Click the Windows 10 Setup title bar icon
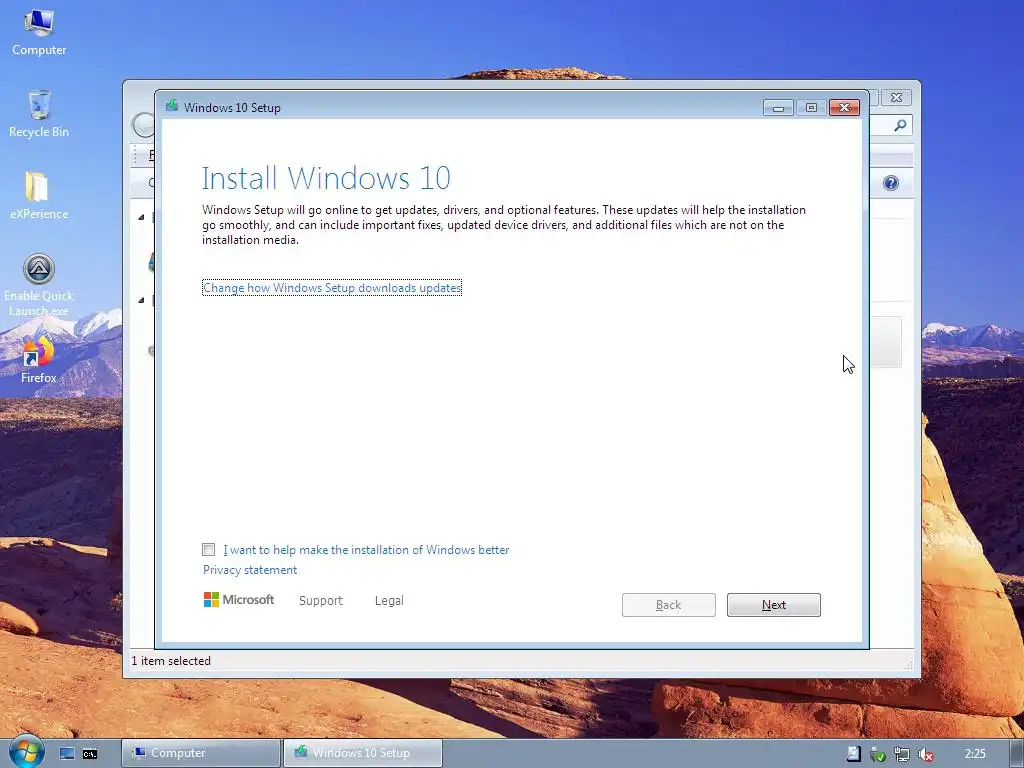 [172, 106]
